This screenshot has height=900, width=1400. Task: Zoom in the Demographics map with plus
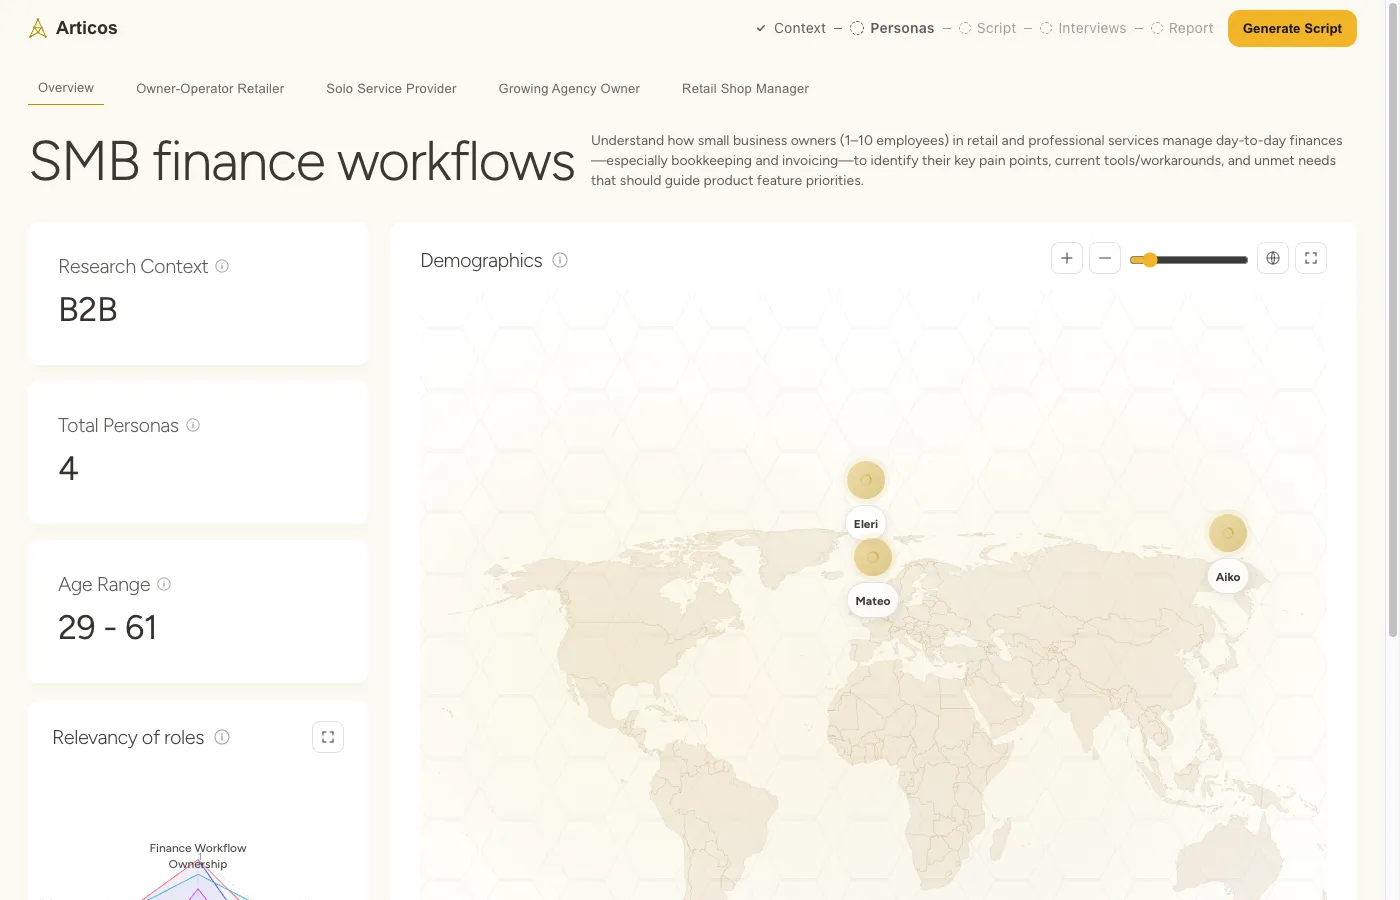1067,258
